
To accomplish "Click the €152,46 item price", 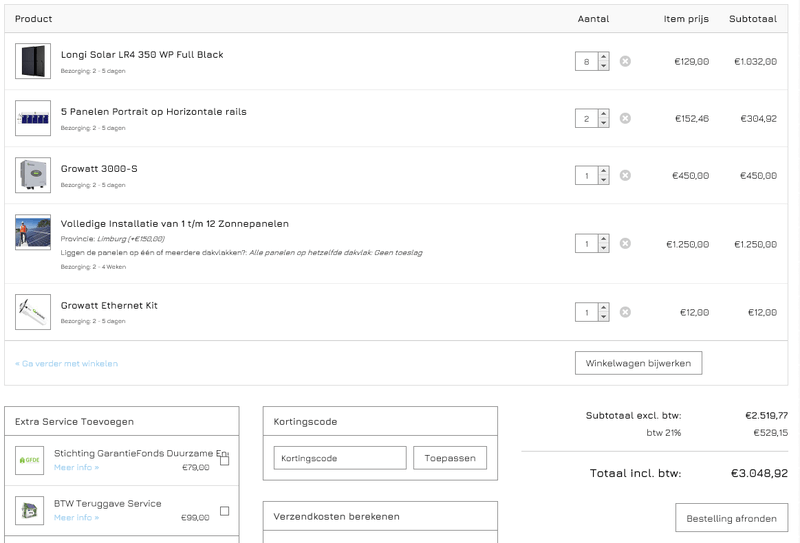I will pos(692,119).
